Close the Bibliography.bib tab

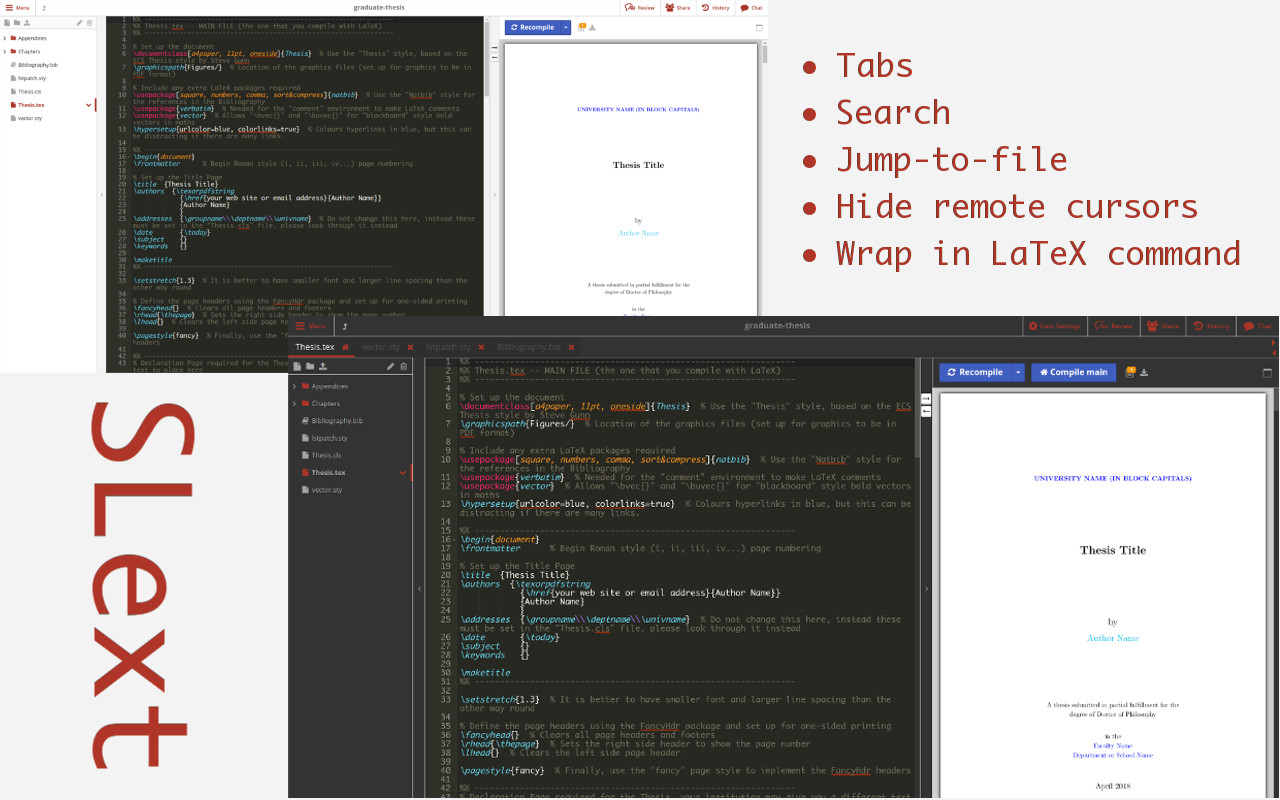pyautogui.click(x=573, y=347)
